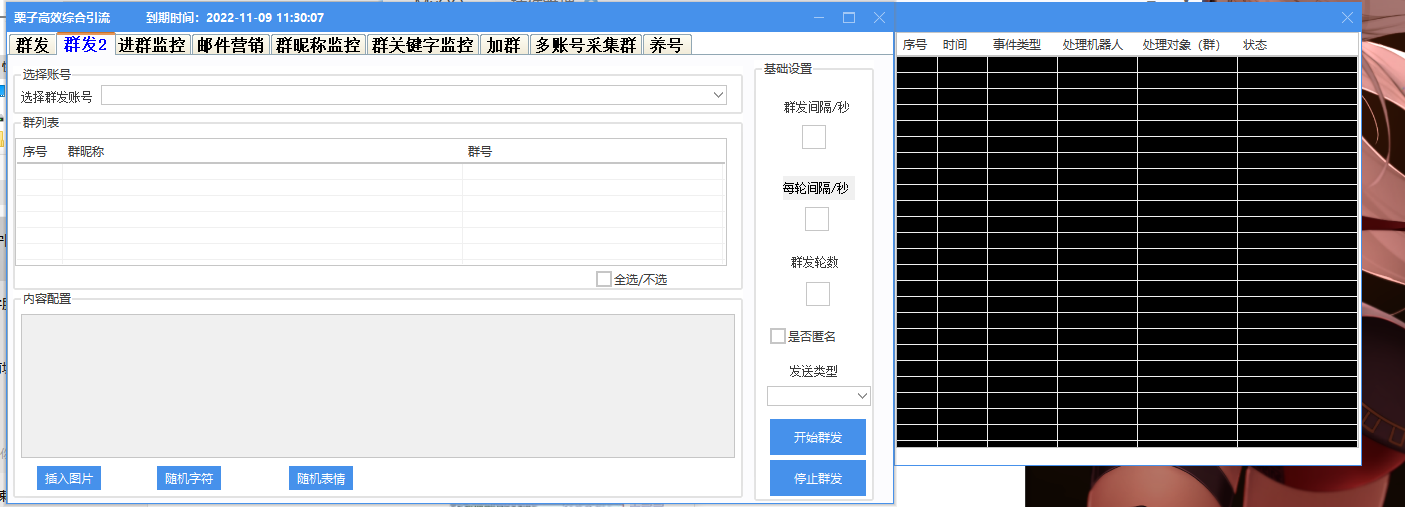1405x507 pixels.
Task: Toggle the 全选/不选 checkbox
Action: pos(604,279)
